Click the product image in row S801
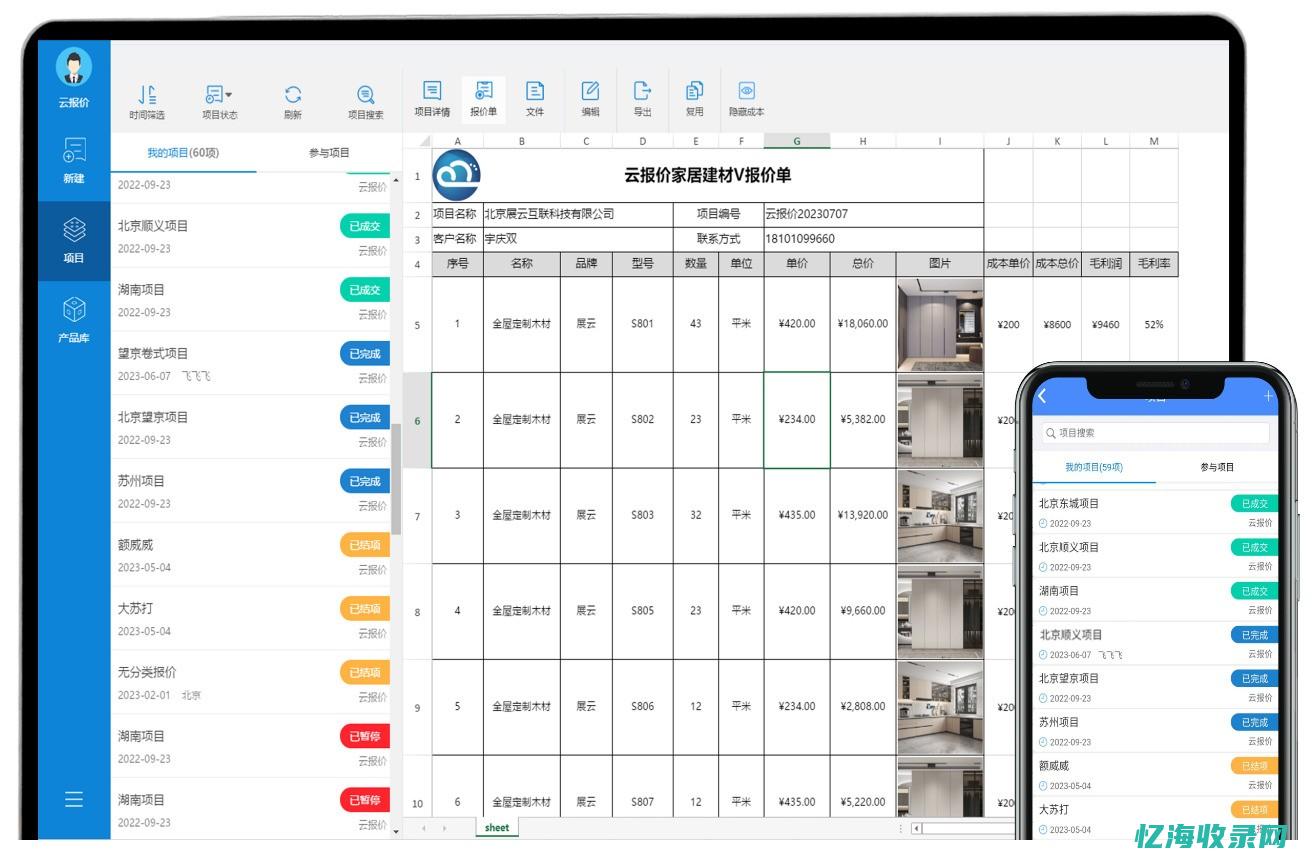Screen dimensions: 1314x858 (940, 324)
